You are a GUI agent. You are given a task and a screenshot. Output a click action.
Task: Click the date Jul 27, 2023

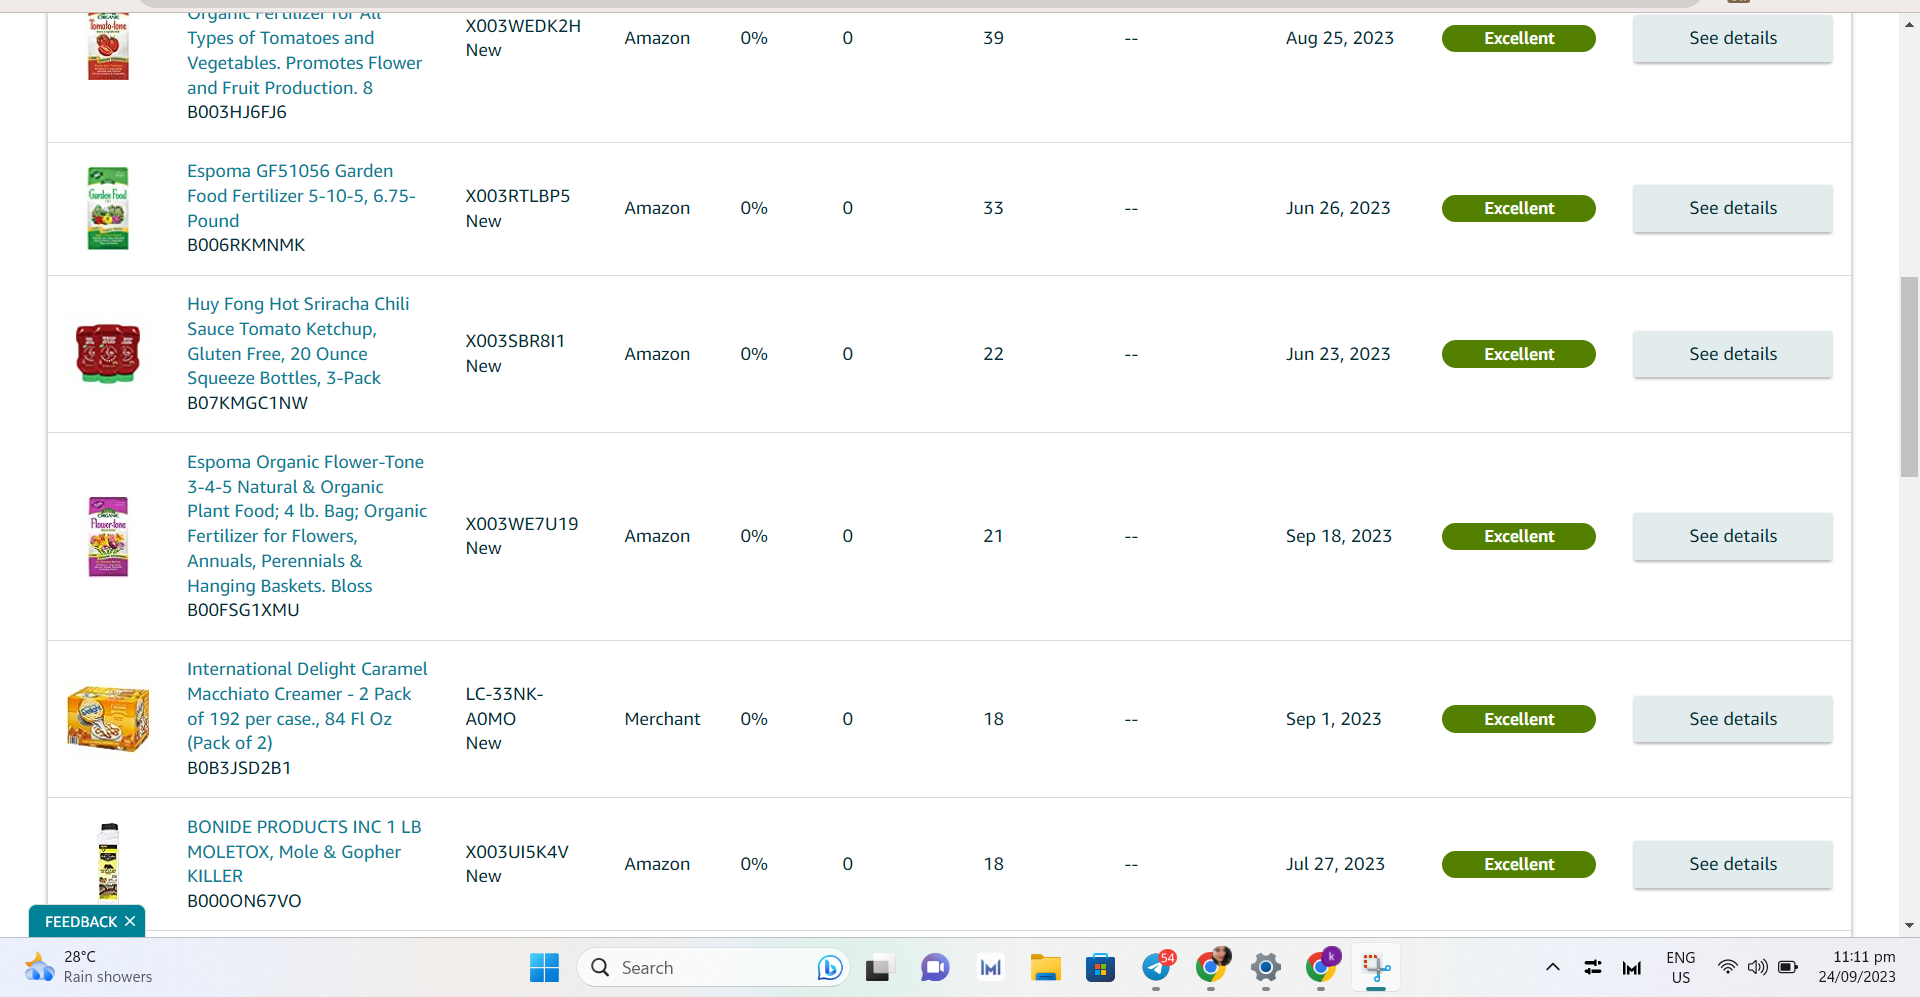click(x=1335, y=864)
